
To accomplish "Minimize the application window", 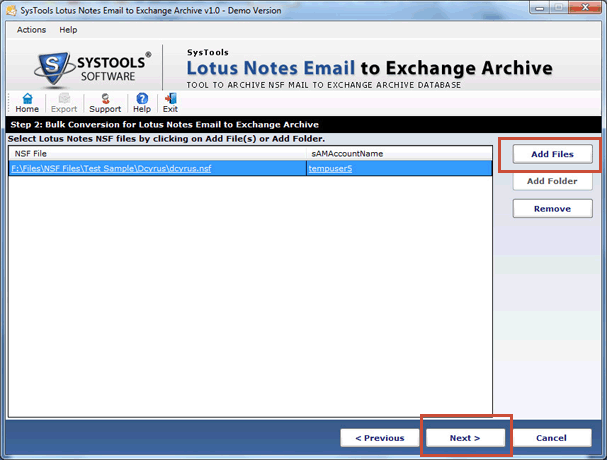I will click(x=540, y=7).
